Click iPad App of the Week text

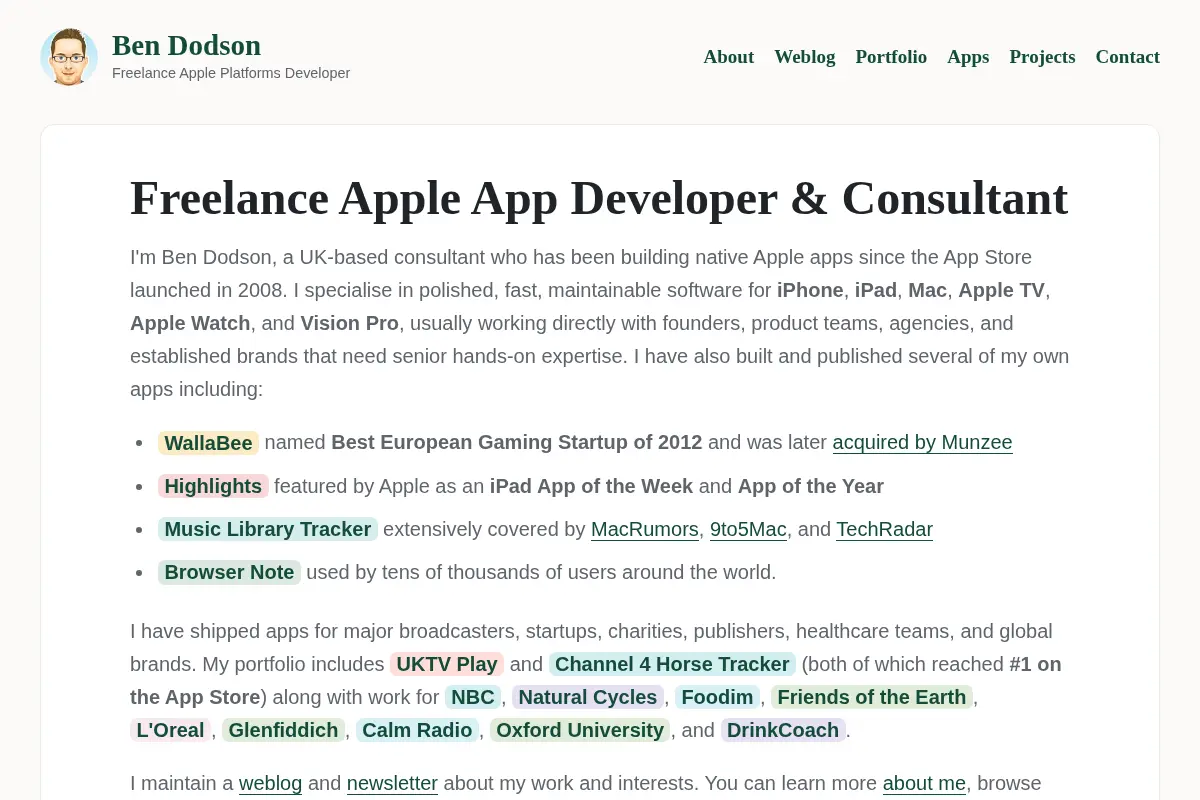pos(591,486)
